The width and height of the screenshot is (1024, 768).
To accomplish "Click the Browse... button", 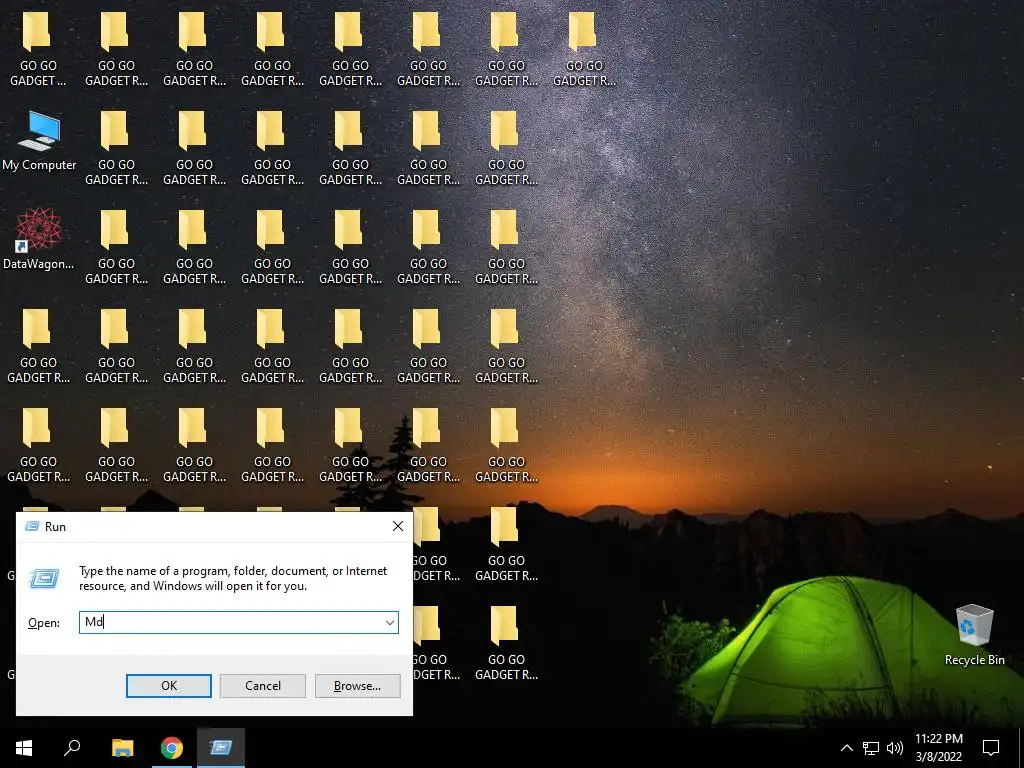I will click(357, 686).
